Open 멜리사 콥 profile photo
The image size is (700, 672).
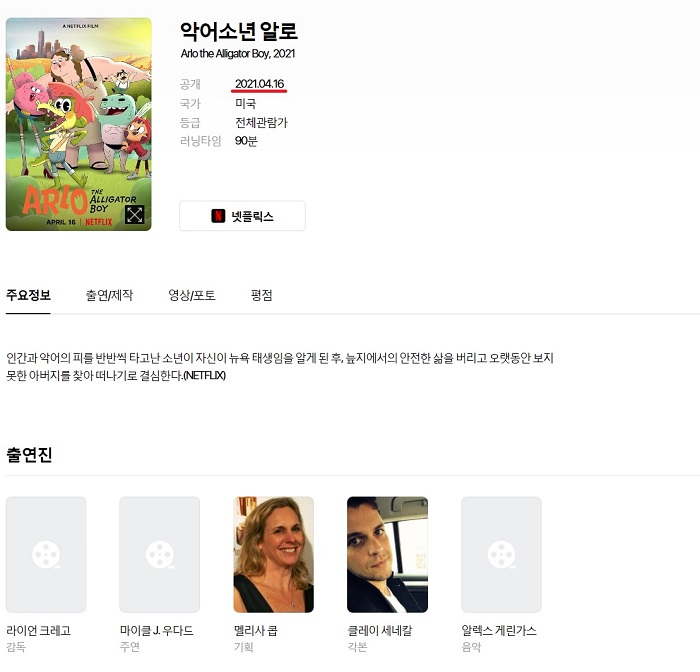(274, 555)
